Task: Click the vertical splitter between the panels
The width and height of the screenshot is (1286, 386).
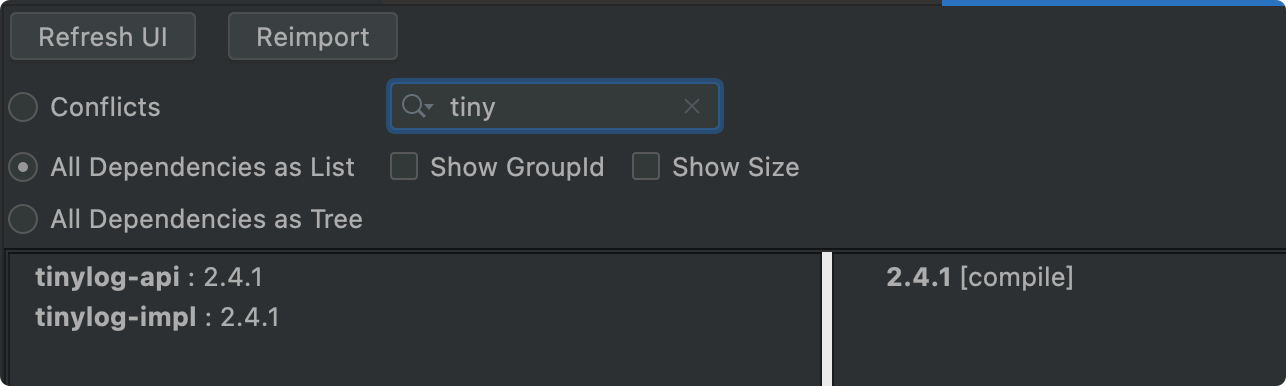Action: click(x=827, y=319)
